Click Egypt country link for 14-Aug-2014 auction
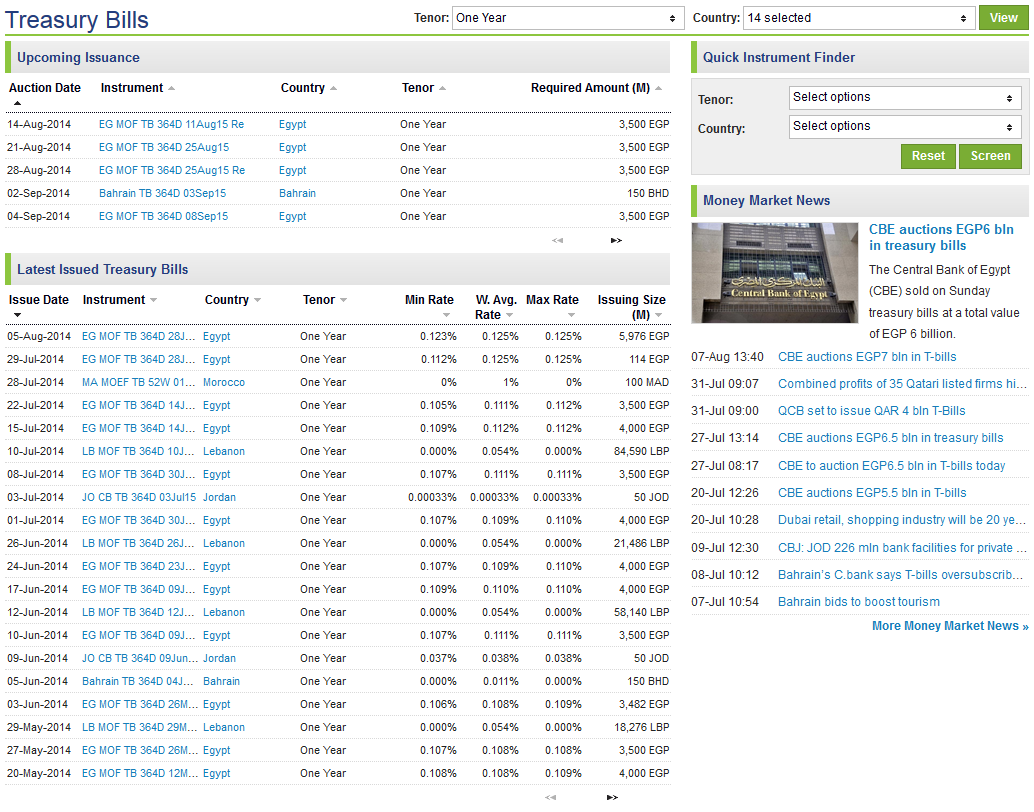The height and width of the screenshot is (812, 1034). [x=293, y=125]
